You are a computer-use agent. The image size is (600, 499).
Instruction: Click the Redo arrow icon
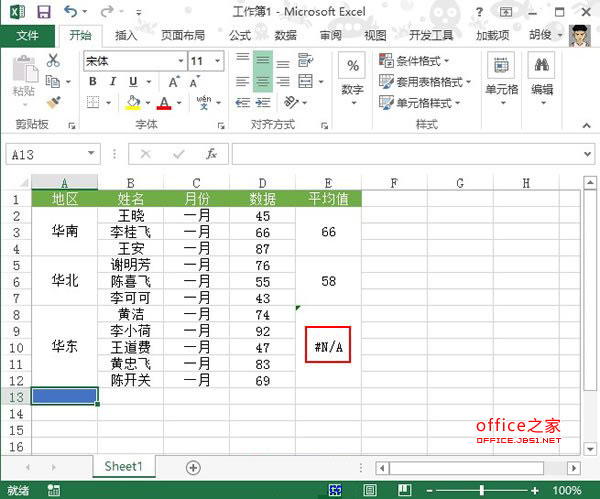pos(107,12)
